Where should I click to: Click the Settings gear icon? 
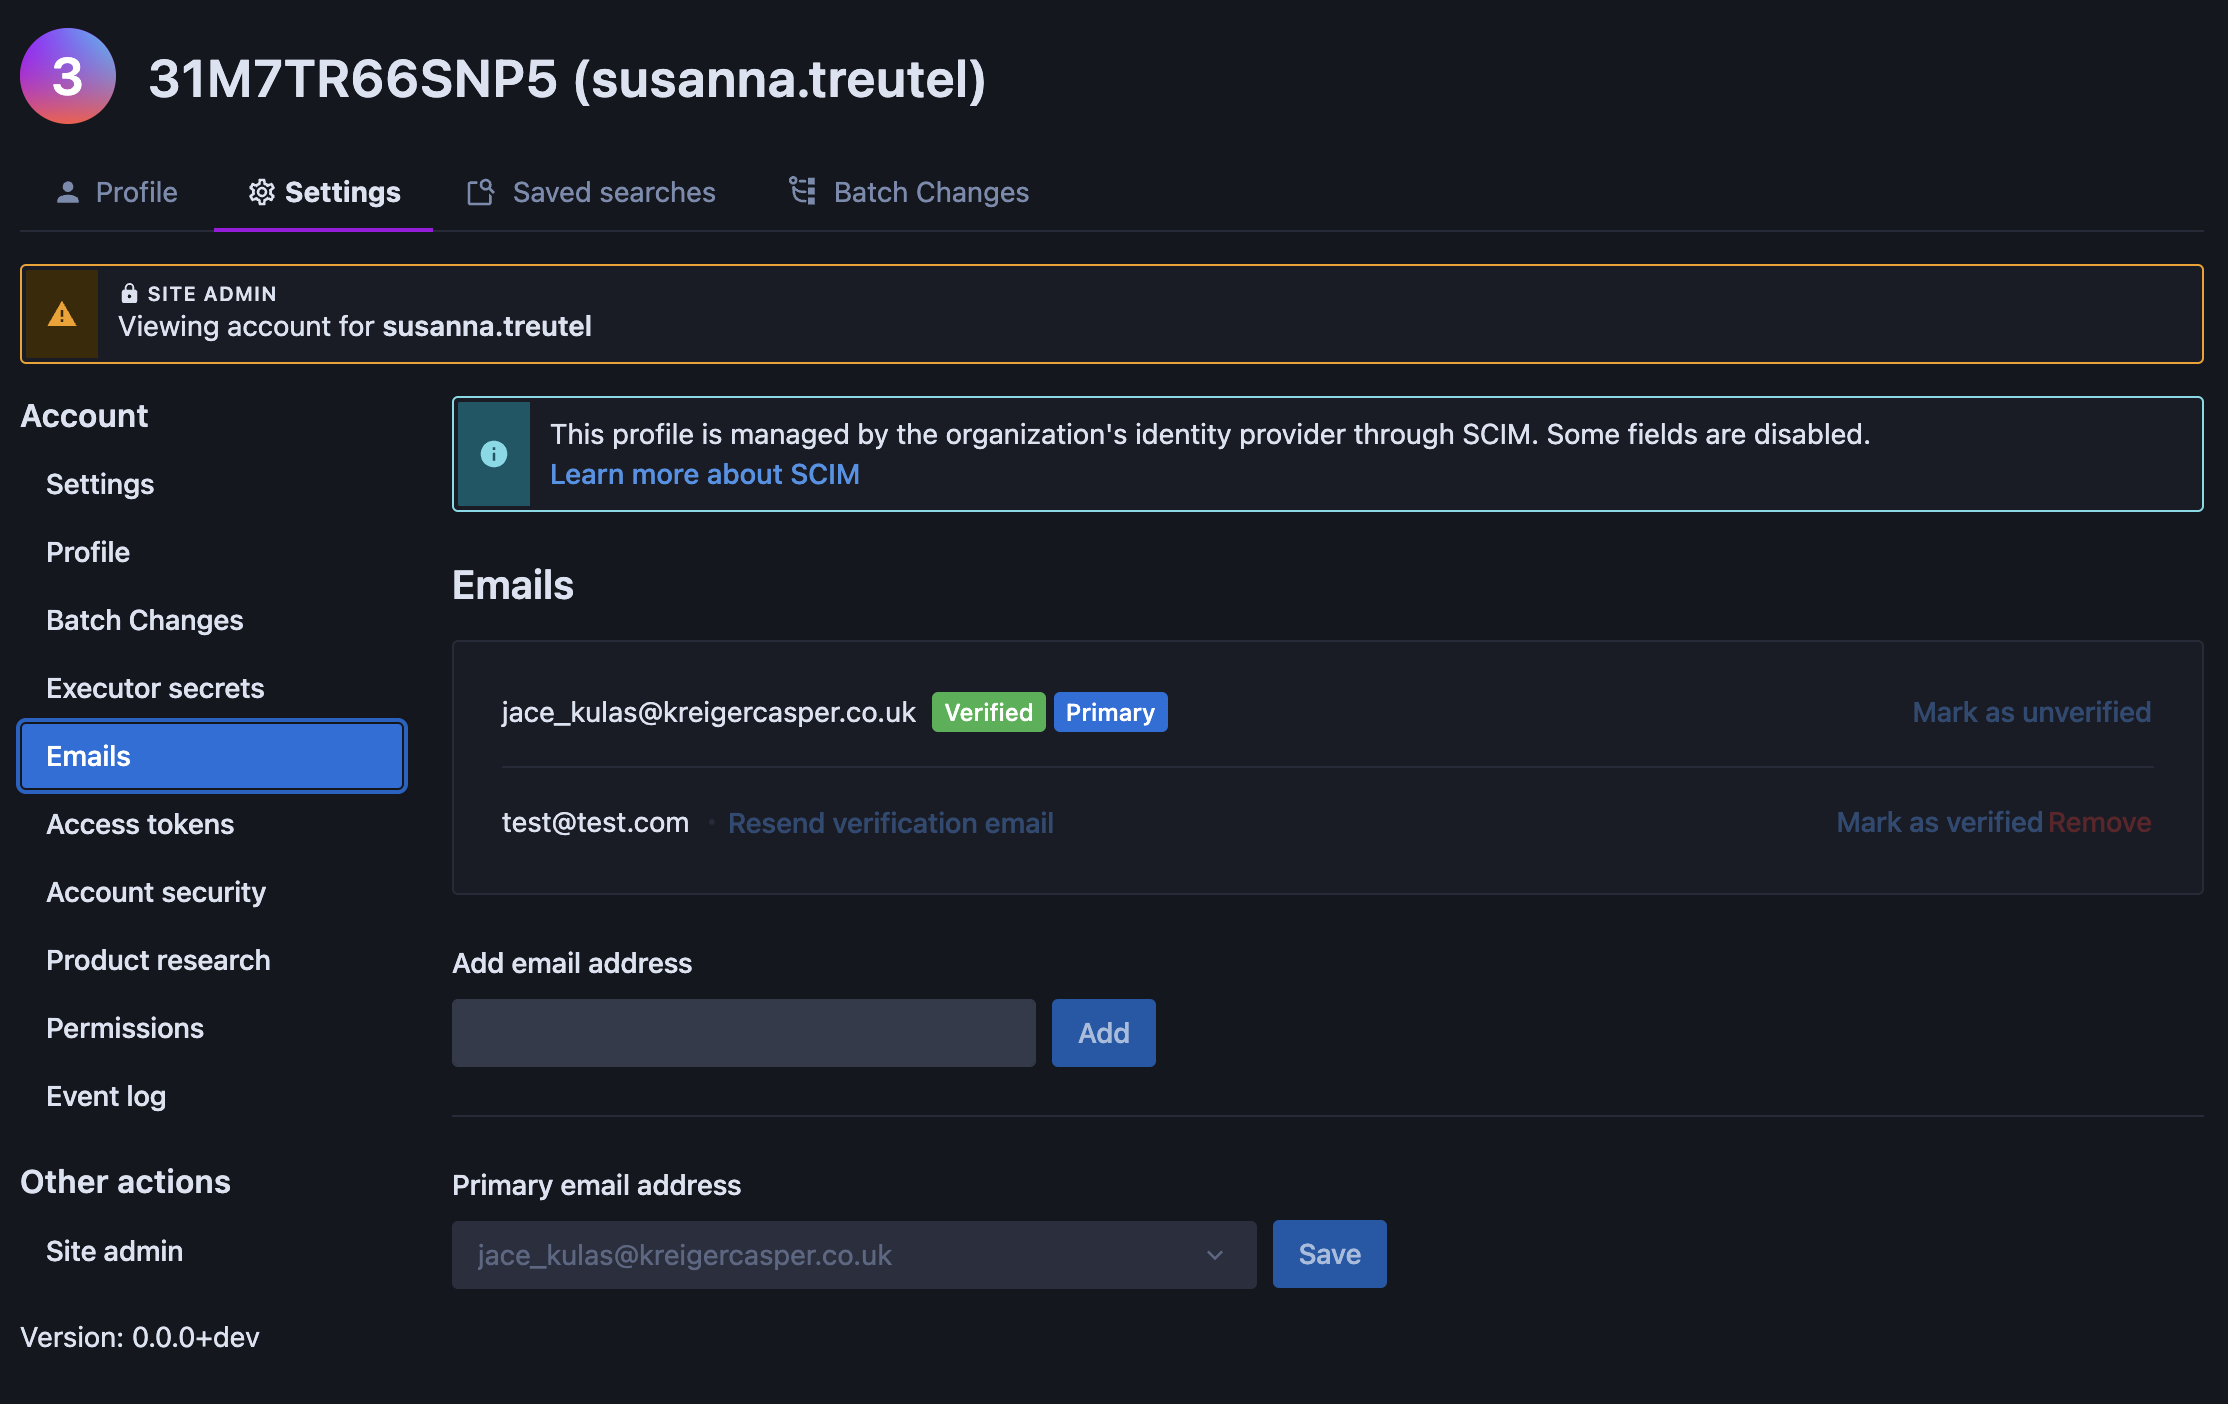tap(261, 192)
